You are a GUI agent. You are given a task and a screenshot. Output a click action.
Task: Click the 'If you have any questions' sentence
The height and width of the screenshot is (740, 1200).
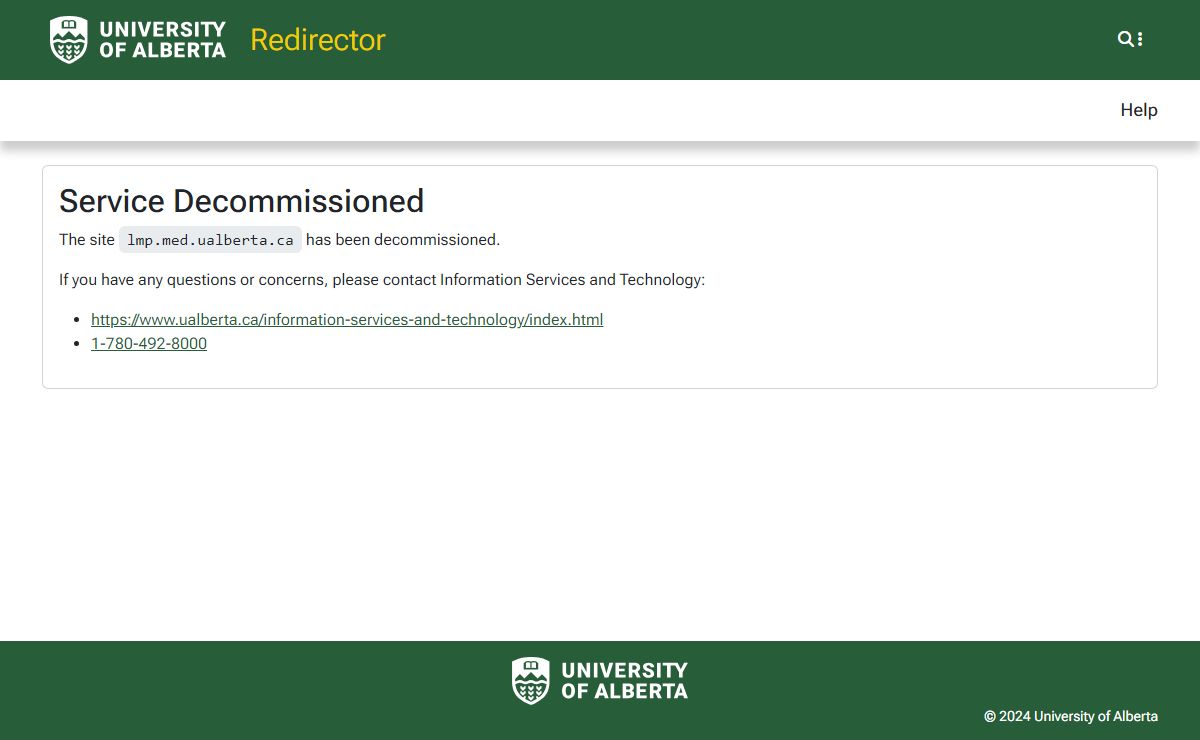(x=382, y=280)
